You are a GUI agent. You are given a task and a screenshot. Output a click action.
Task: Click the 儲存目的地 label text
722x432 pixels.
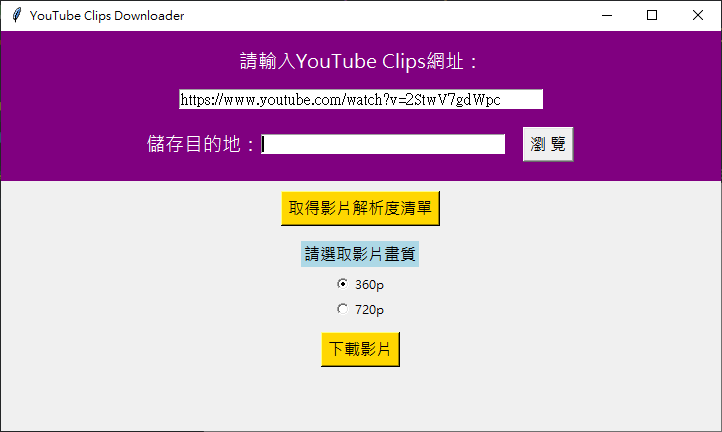click(x=200, y=144)
